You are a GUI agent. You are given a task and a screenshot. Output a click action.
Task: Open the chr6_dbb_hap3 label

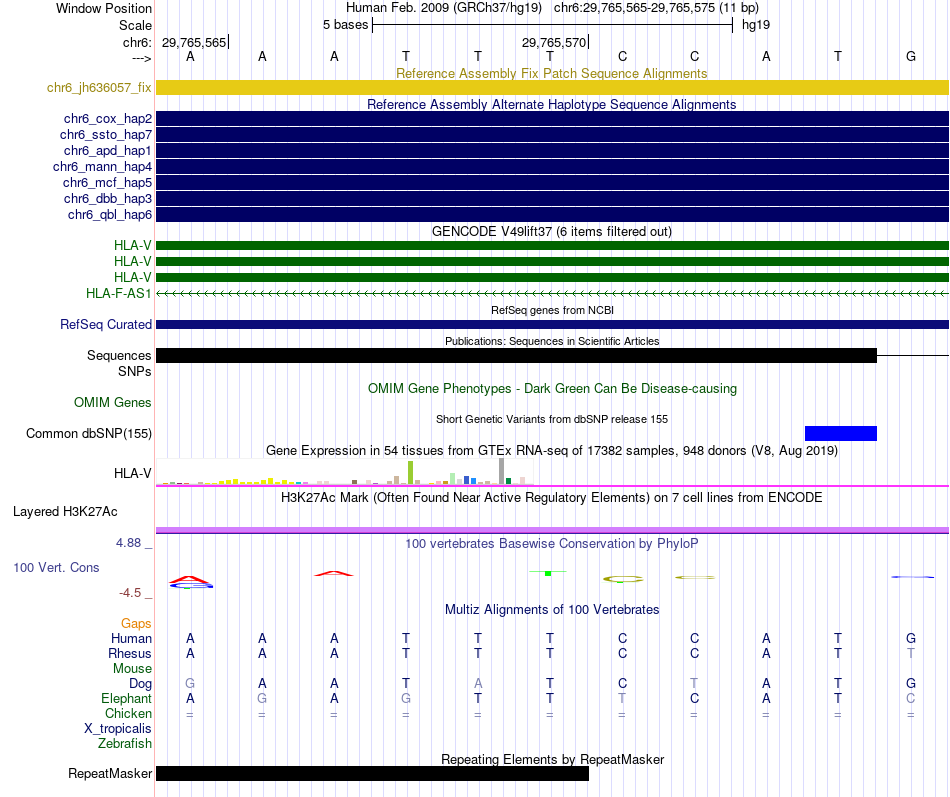pyautogui.click(x=108, y=198)
